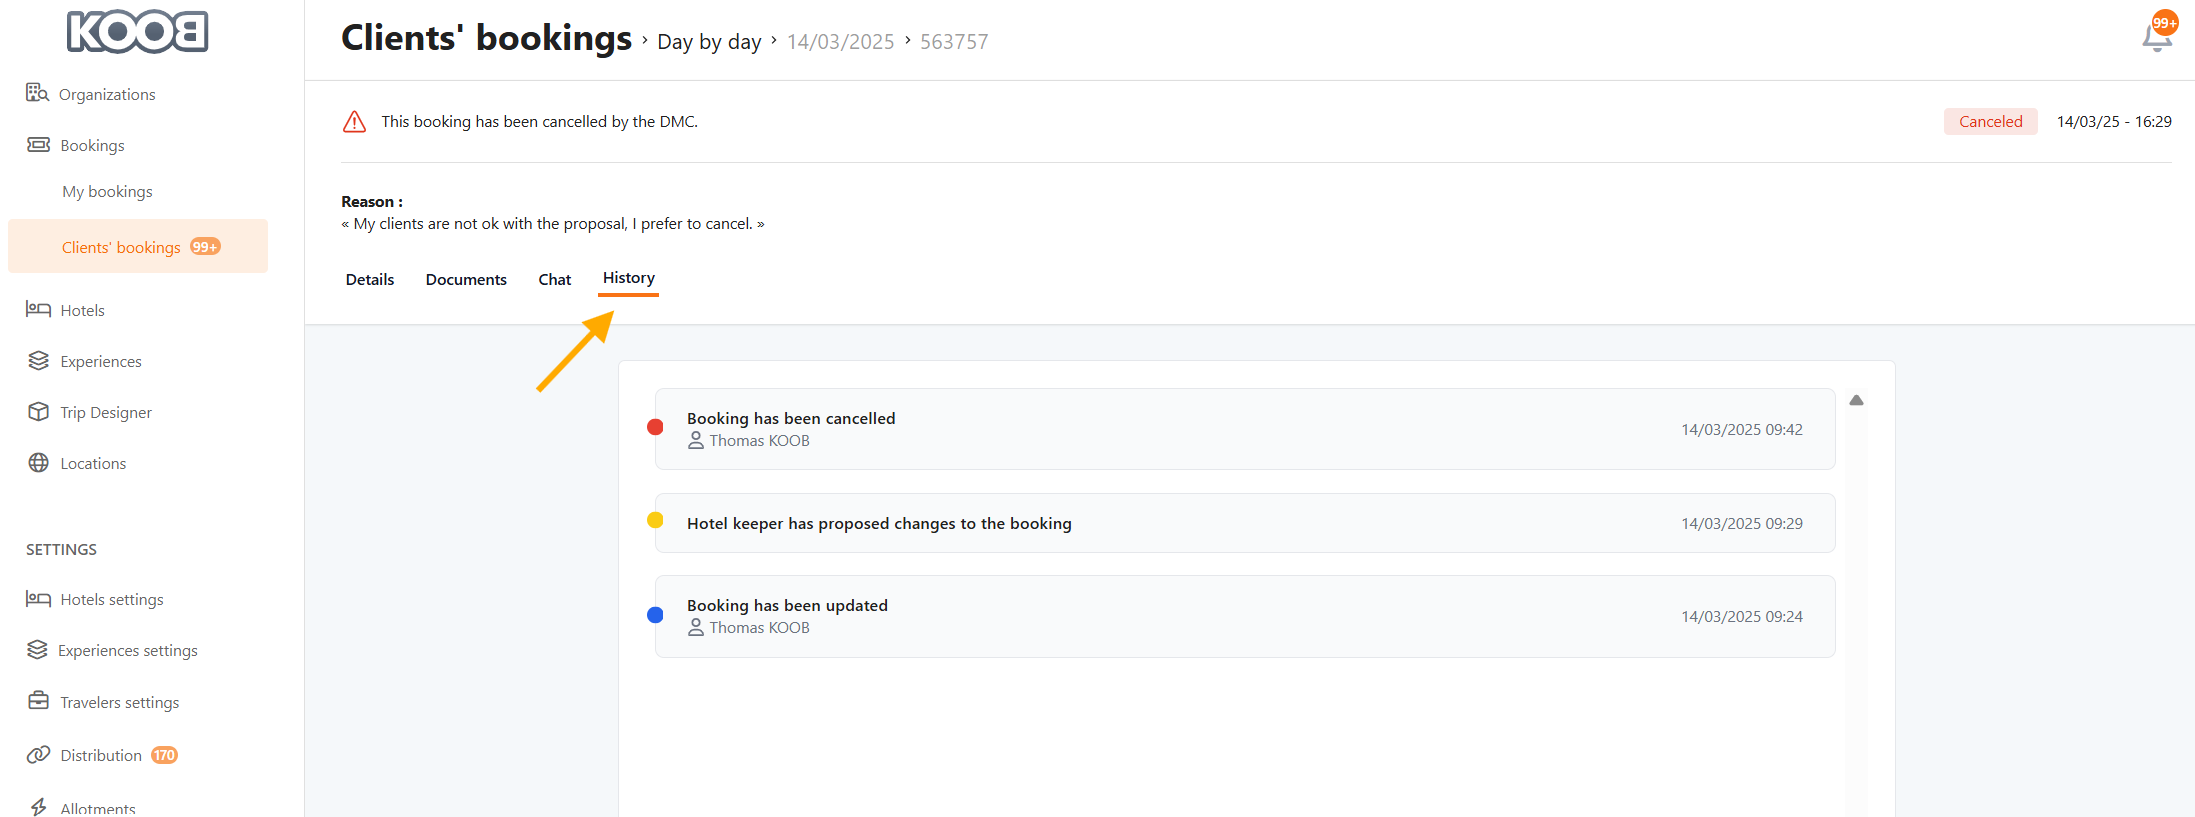Viewport: 2195px width, 817px height.
Task: Open notifications bell icon
Action: coord(2156,38)
